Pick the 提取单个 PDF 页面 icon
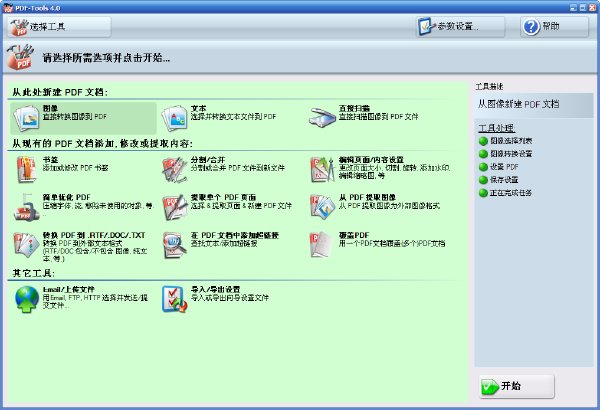This screenshot has height=410, width=600. (174, 207)
